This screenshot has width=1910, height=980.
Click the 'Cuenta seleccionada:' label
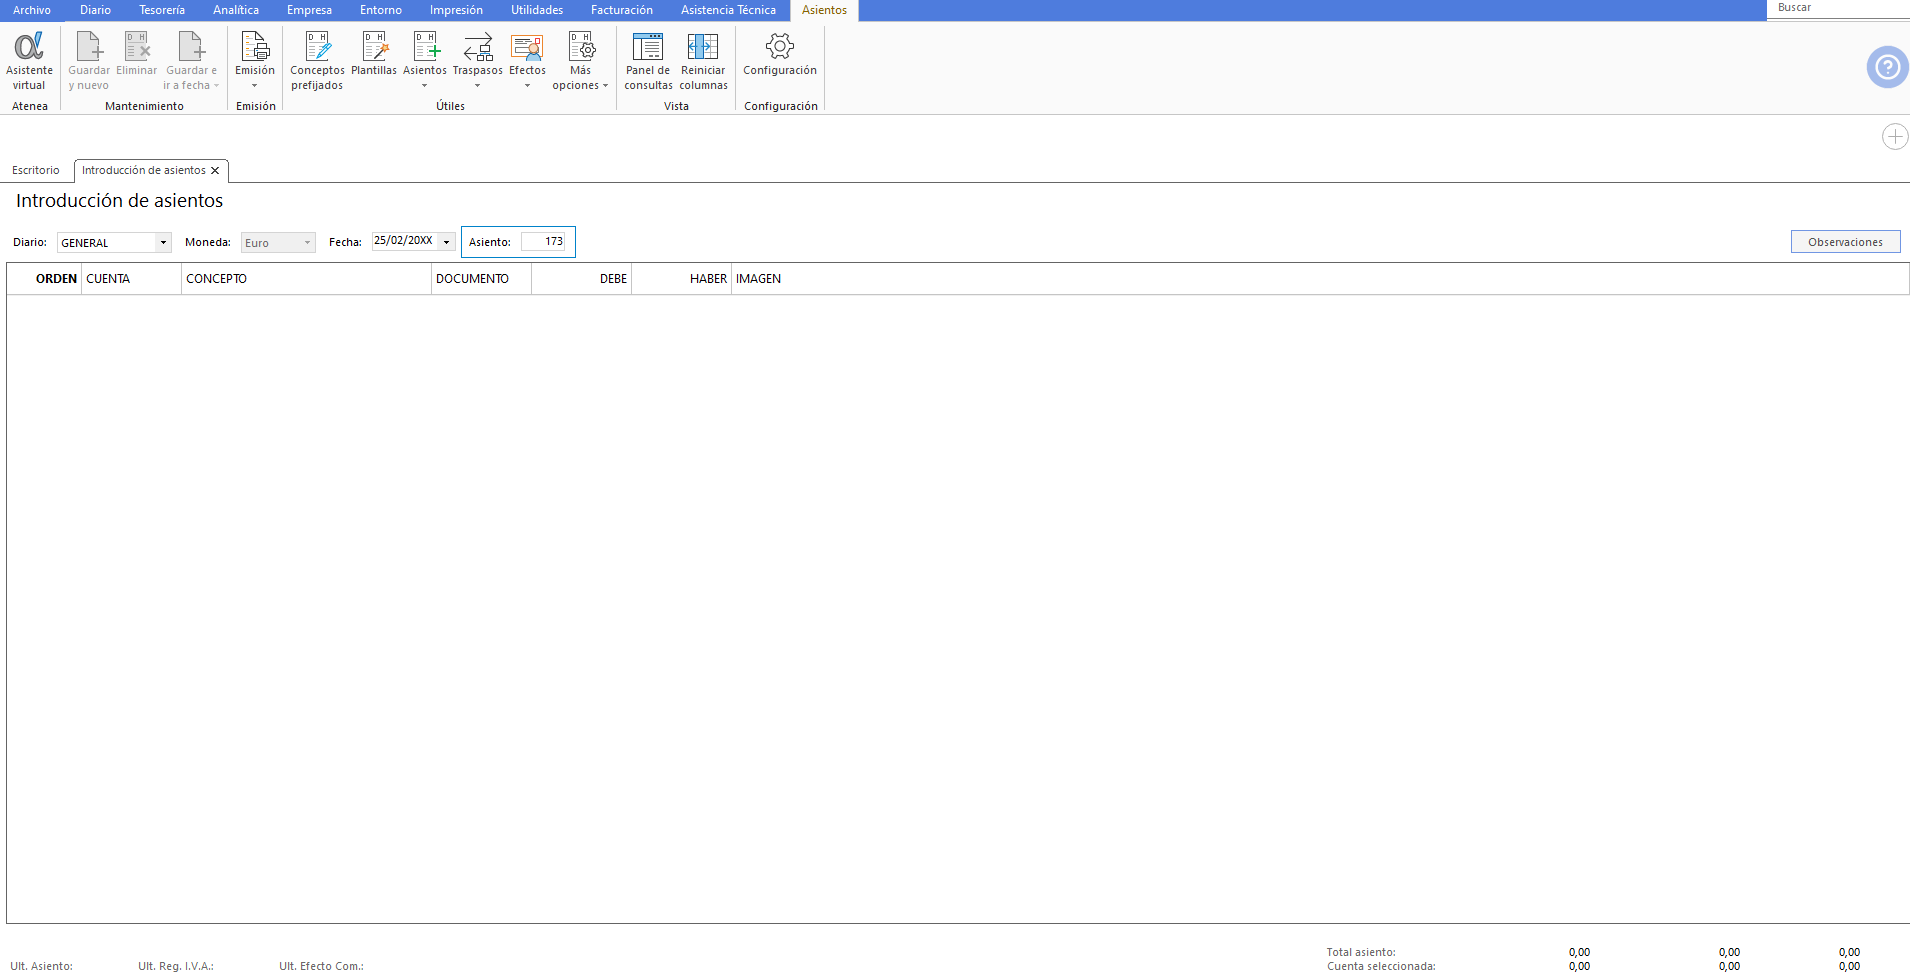point(1381,966)
